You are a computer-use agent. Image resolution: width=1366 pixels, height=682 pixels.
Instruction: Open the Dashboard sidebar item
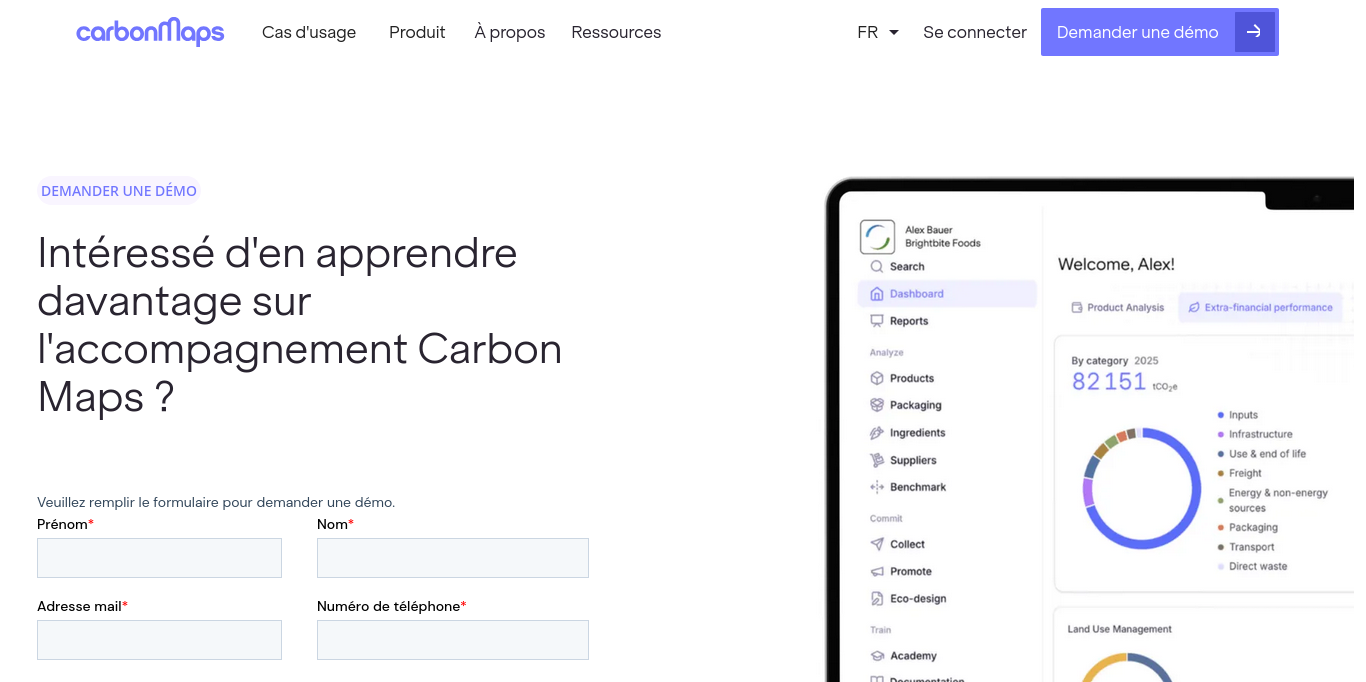(x=875, y=293)
